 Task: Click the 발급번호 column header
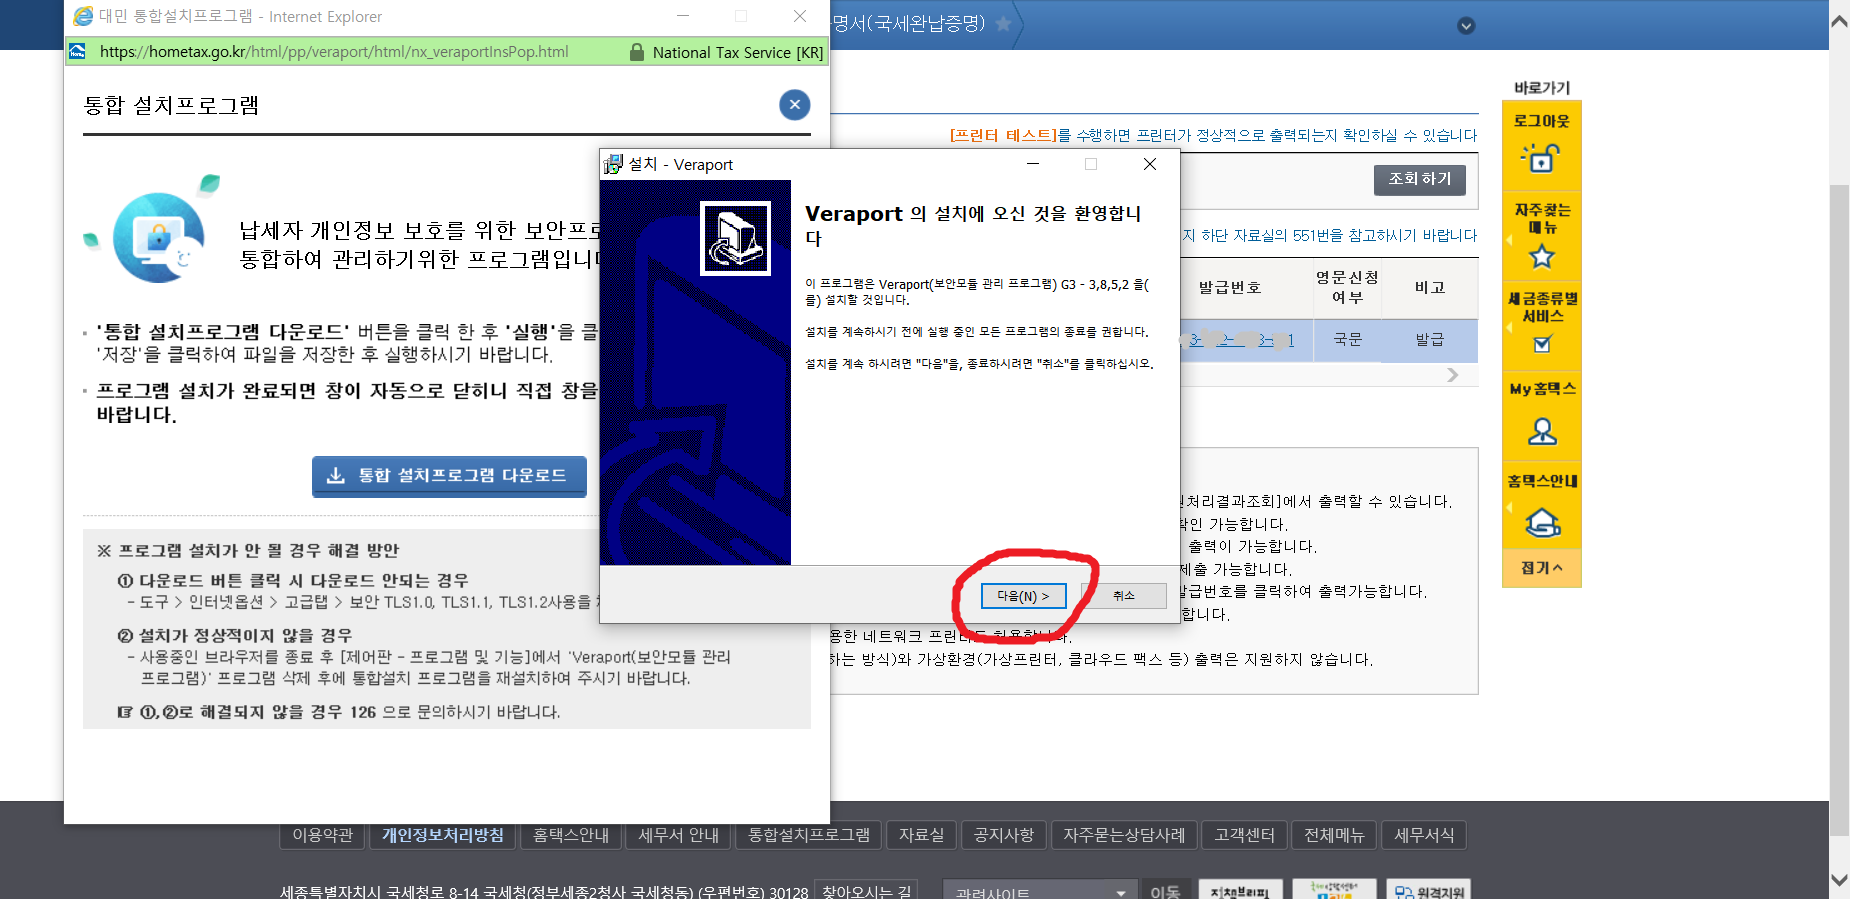click(x=1229, y=288)
